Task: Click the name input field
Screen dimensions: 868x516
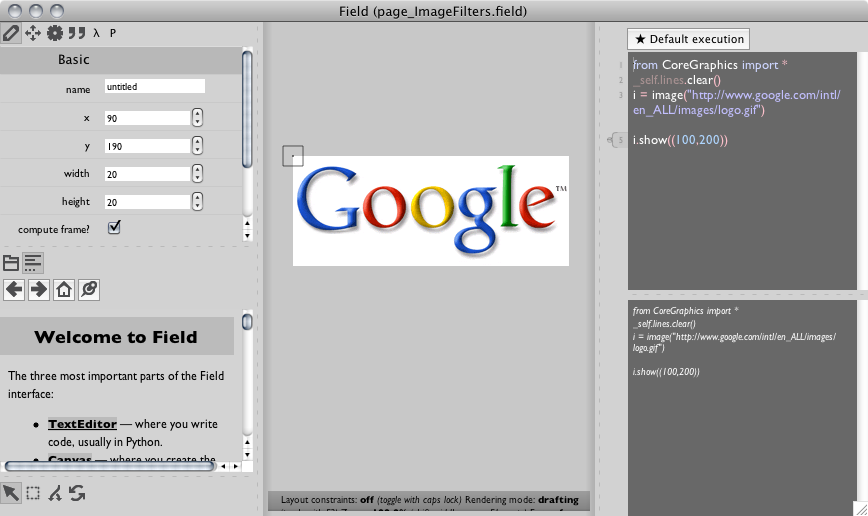Action: tap(155, 87)
